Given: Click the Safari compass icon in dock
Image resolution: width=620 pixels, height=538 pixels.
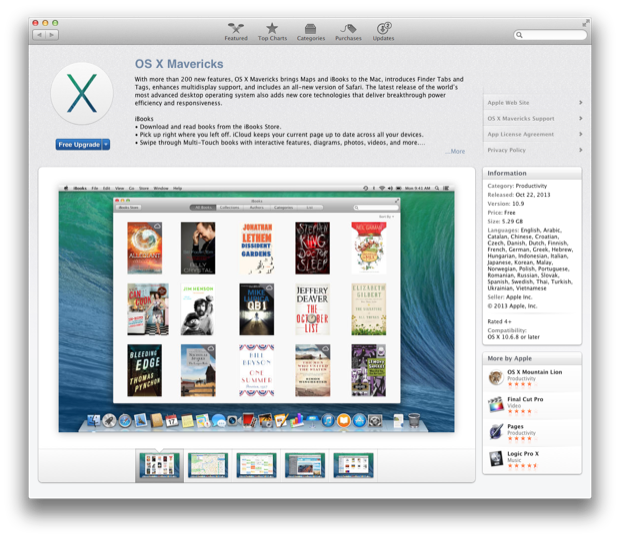Looking at the screenshot, I should point(125,421).
